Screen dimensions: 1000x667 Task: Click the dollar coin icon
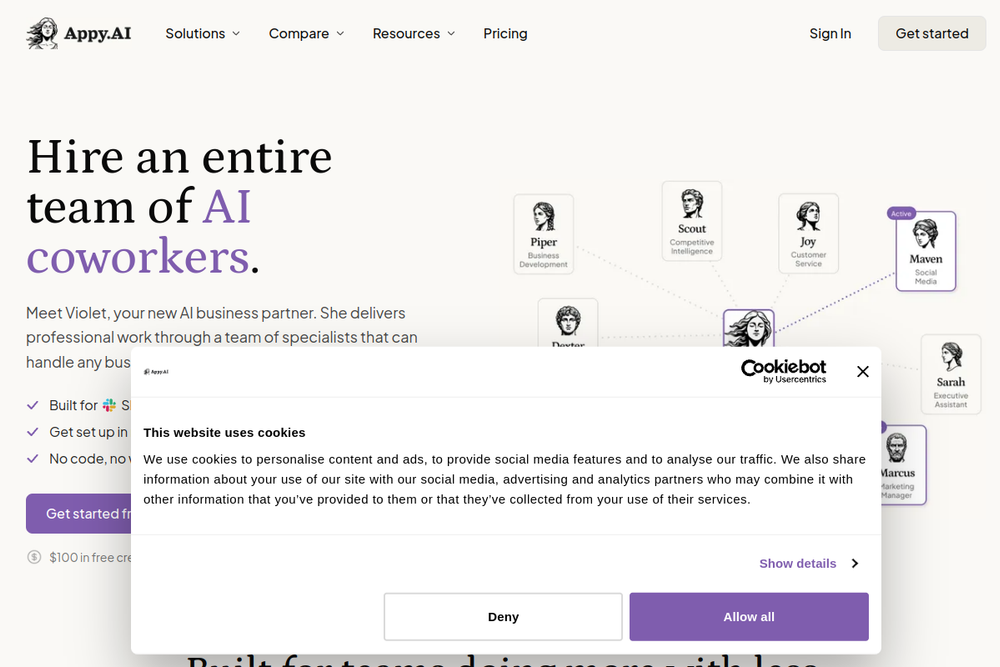pyautogui.click(x=34, y=557)
